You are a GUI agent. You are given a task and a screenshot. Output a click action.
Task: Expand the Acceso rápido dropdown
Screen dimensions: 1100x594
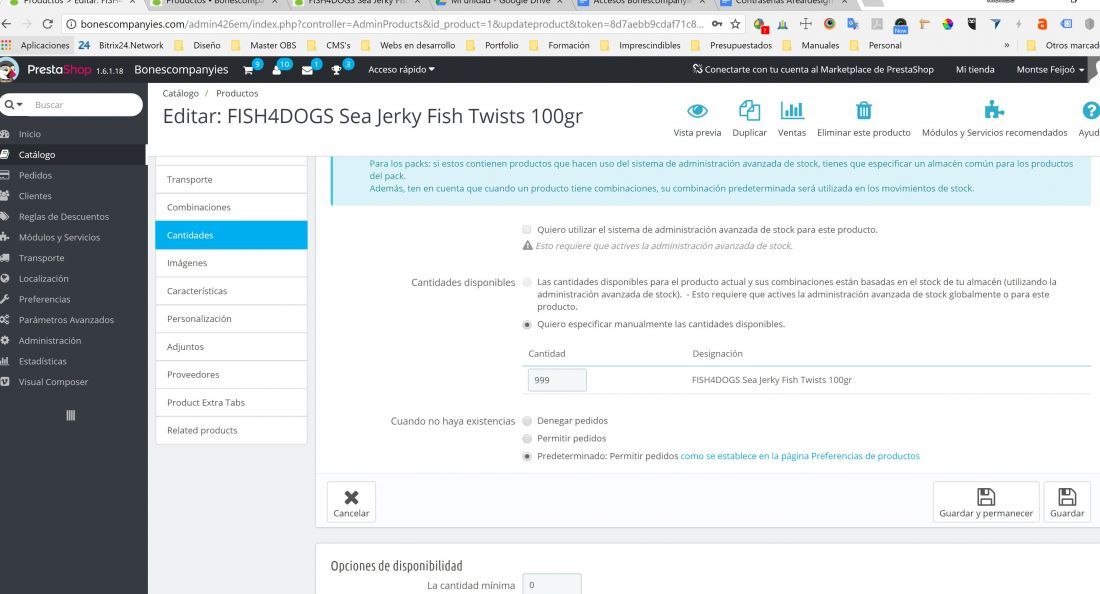coord(401,69)
